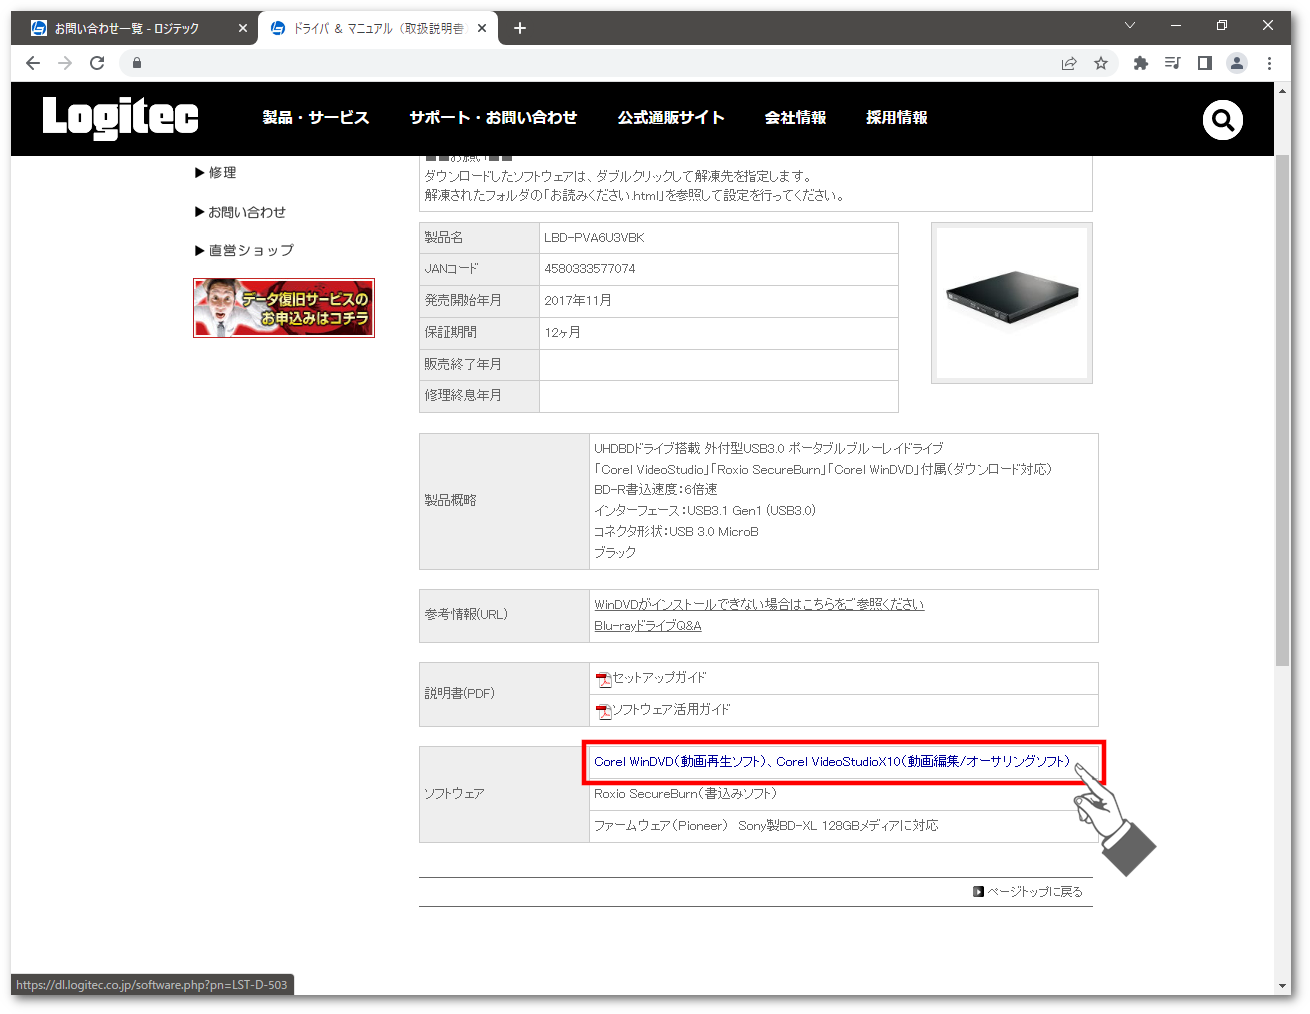Close the ドライバ & マニュアル tab
Viewport: 1310px width, 1014px height.
pyautogui.click(x=482, y=28)
